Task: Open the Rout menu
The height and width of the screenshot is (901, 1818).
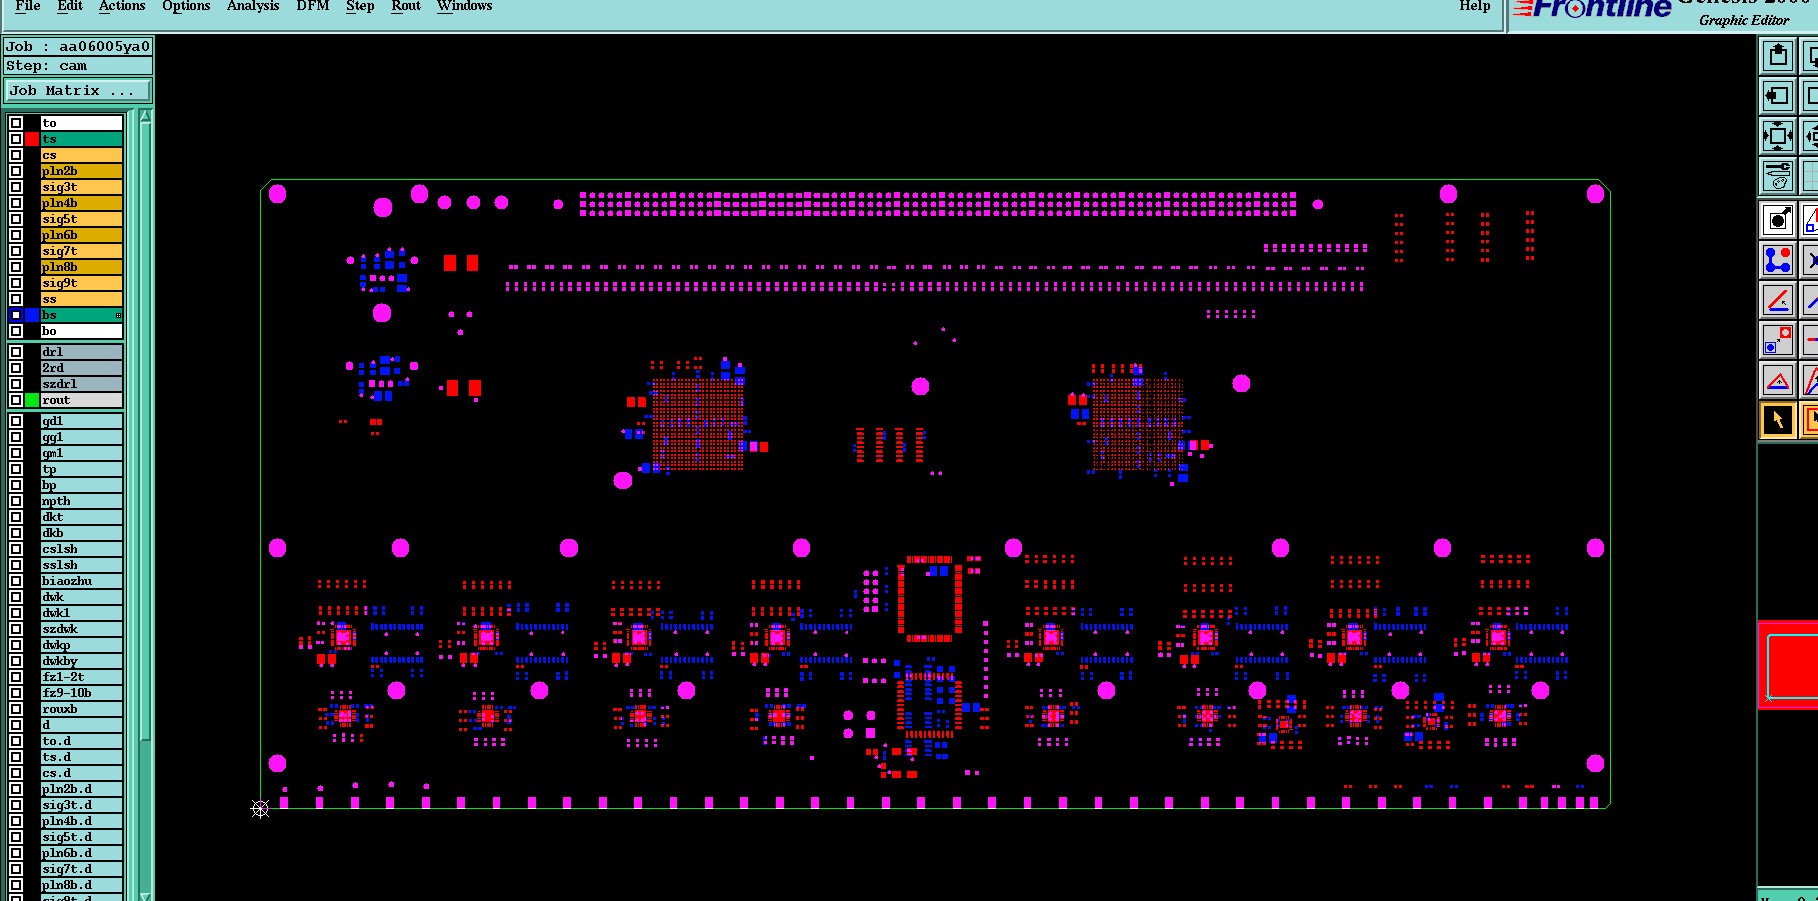Action: click(406, 6)
